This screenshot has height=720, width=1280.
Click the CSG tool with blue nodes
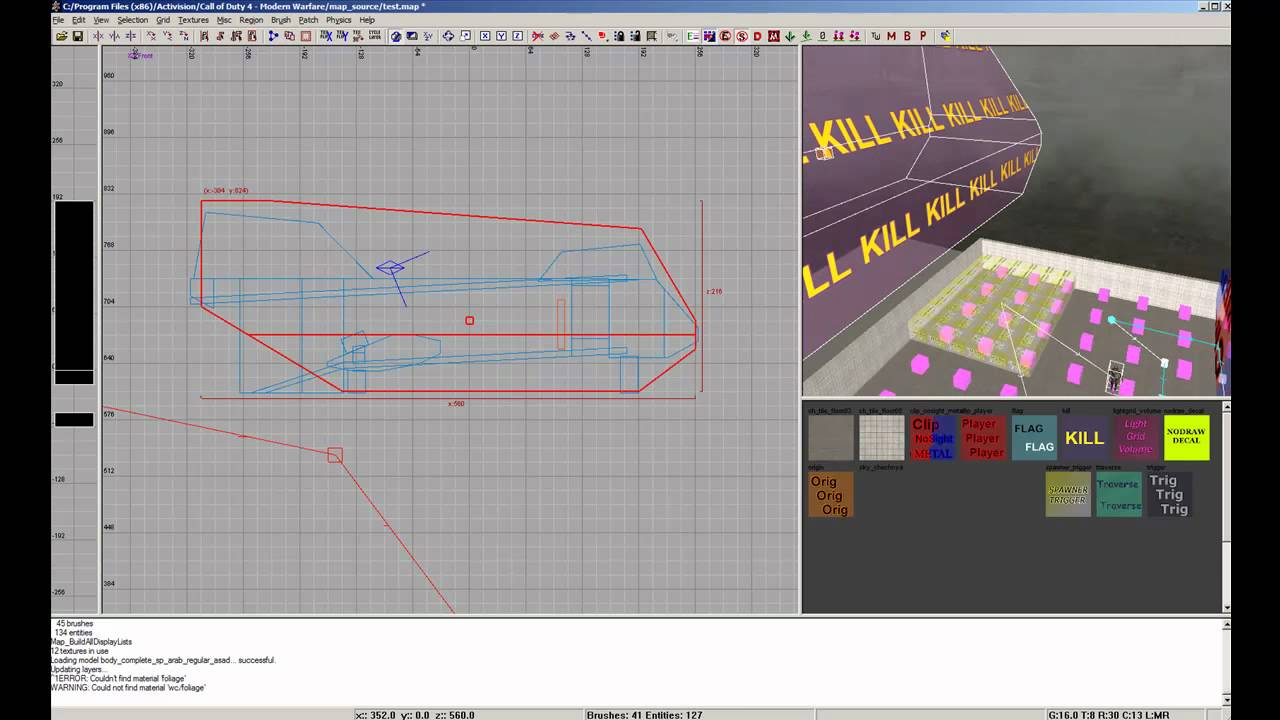273,36
